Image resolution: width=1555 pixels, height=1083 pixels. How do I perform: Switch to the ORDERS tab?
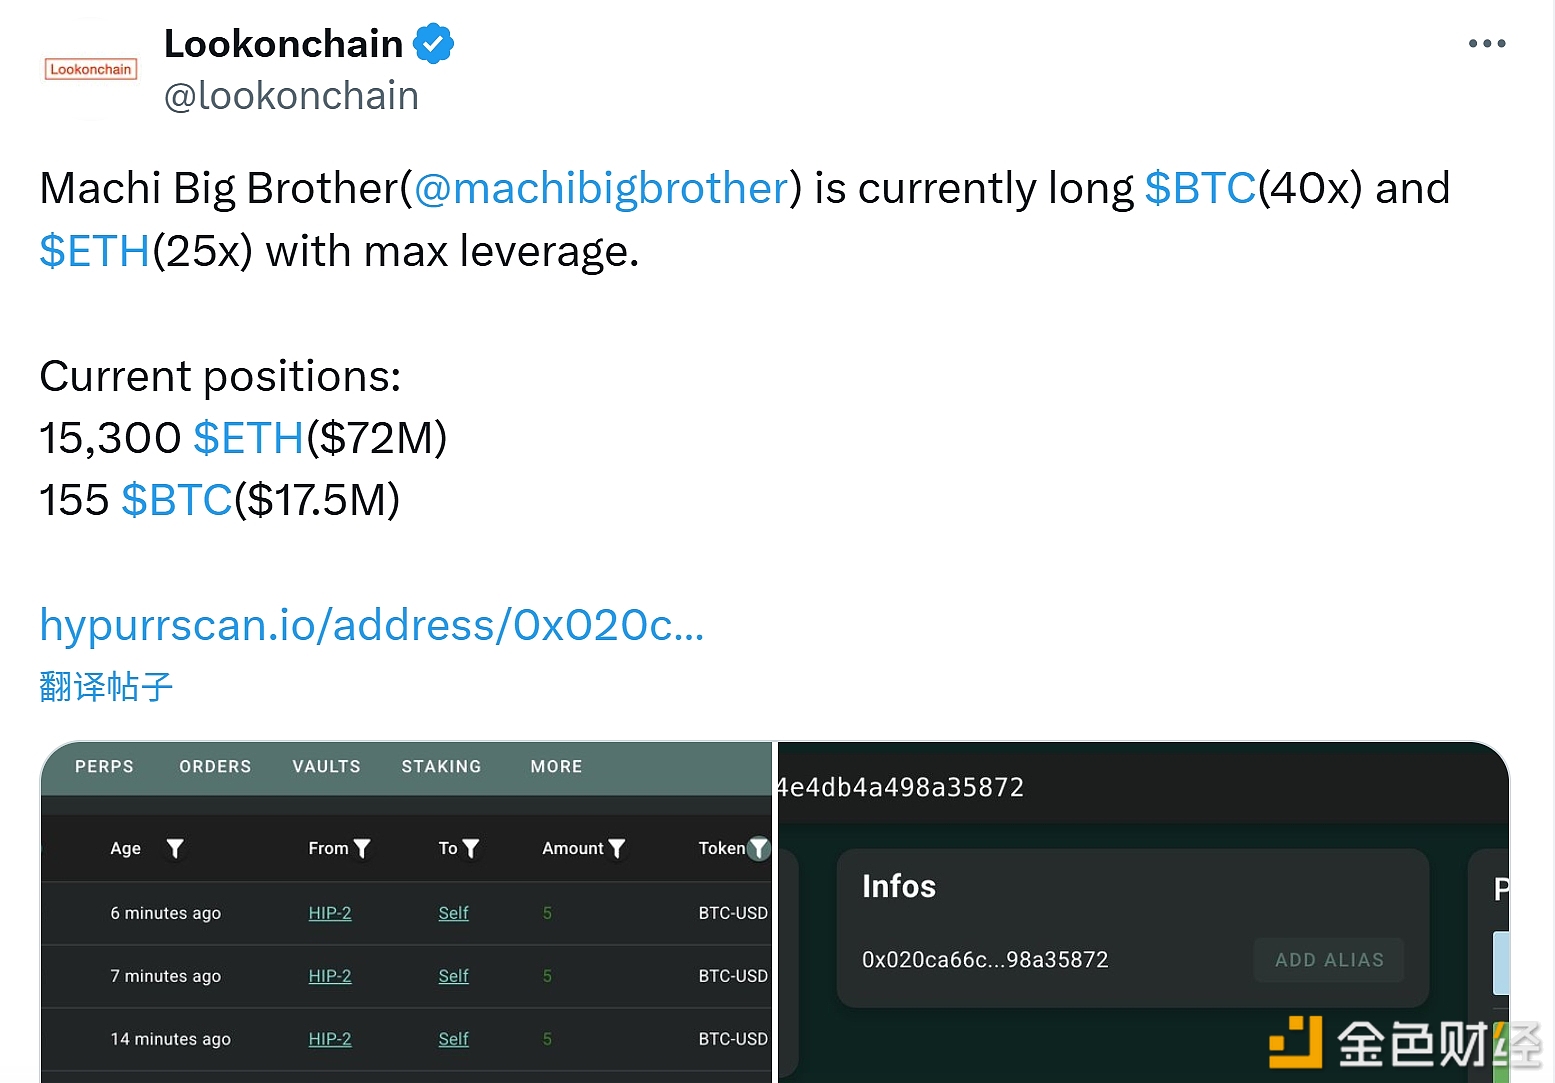click(215, 766)
